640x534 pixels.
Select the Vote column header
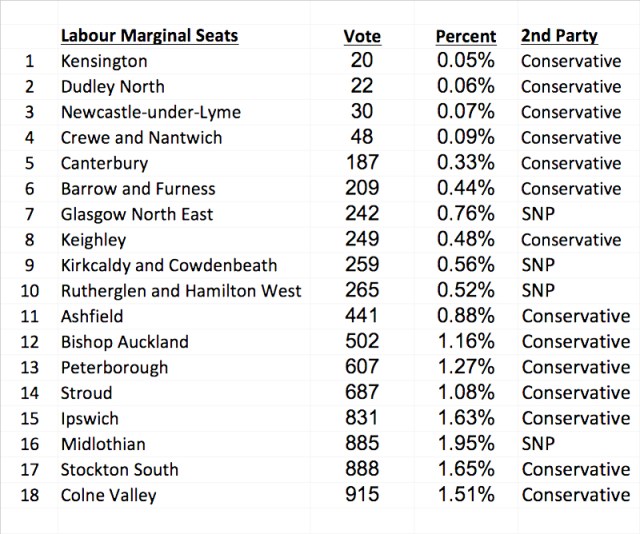pyautogui.click(x=361, y=36)
